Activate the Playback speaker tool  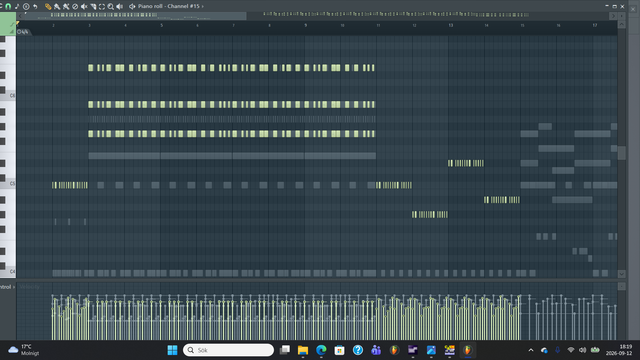pos(120,6)
